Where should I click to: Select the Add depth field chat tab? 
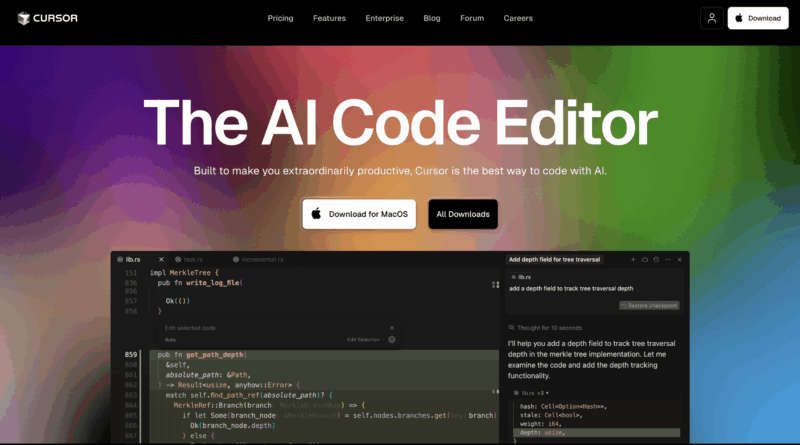tap(554, 260)
